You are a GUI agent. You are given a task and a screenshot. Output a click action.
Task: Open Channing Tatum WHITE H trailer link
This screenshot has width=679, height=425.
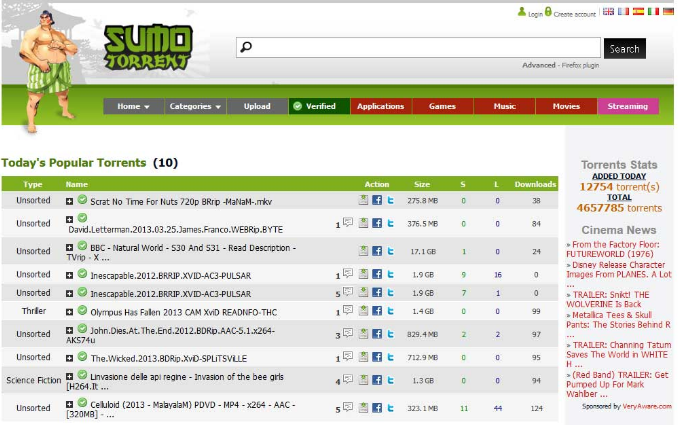(x=619, y=354)
